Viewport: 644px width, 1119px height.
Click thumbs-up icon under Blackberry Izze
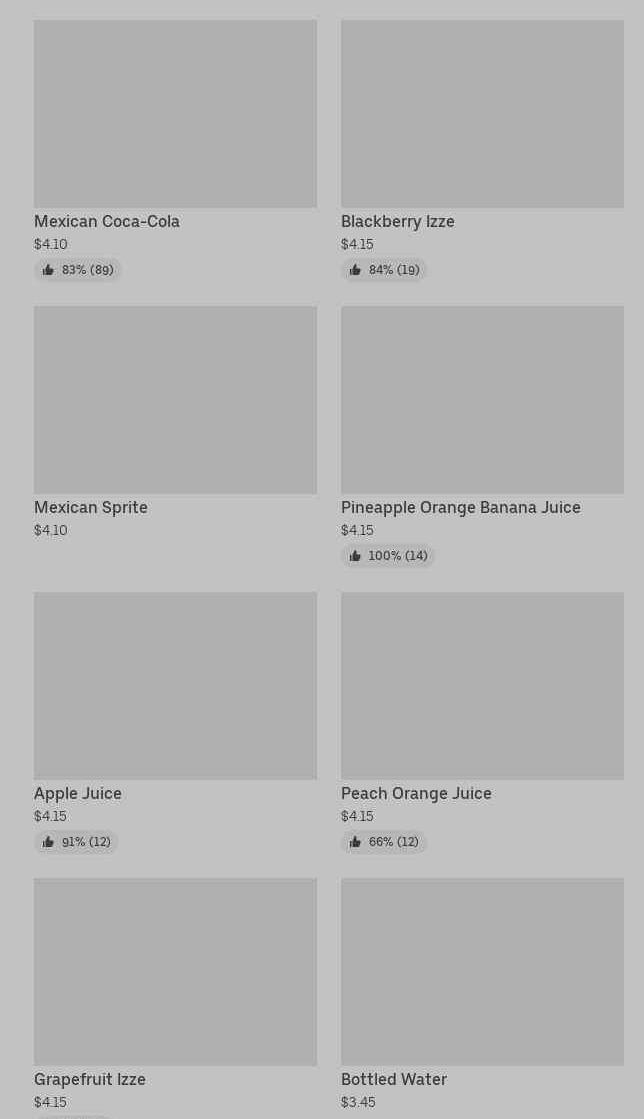[x=355, y=270]
